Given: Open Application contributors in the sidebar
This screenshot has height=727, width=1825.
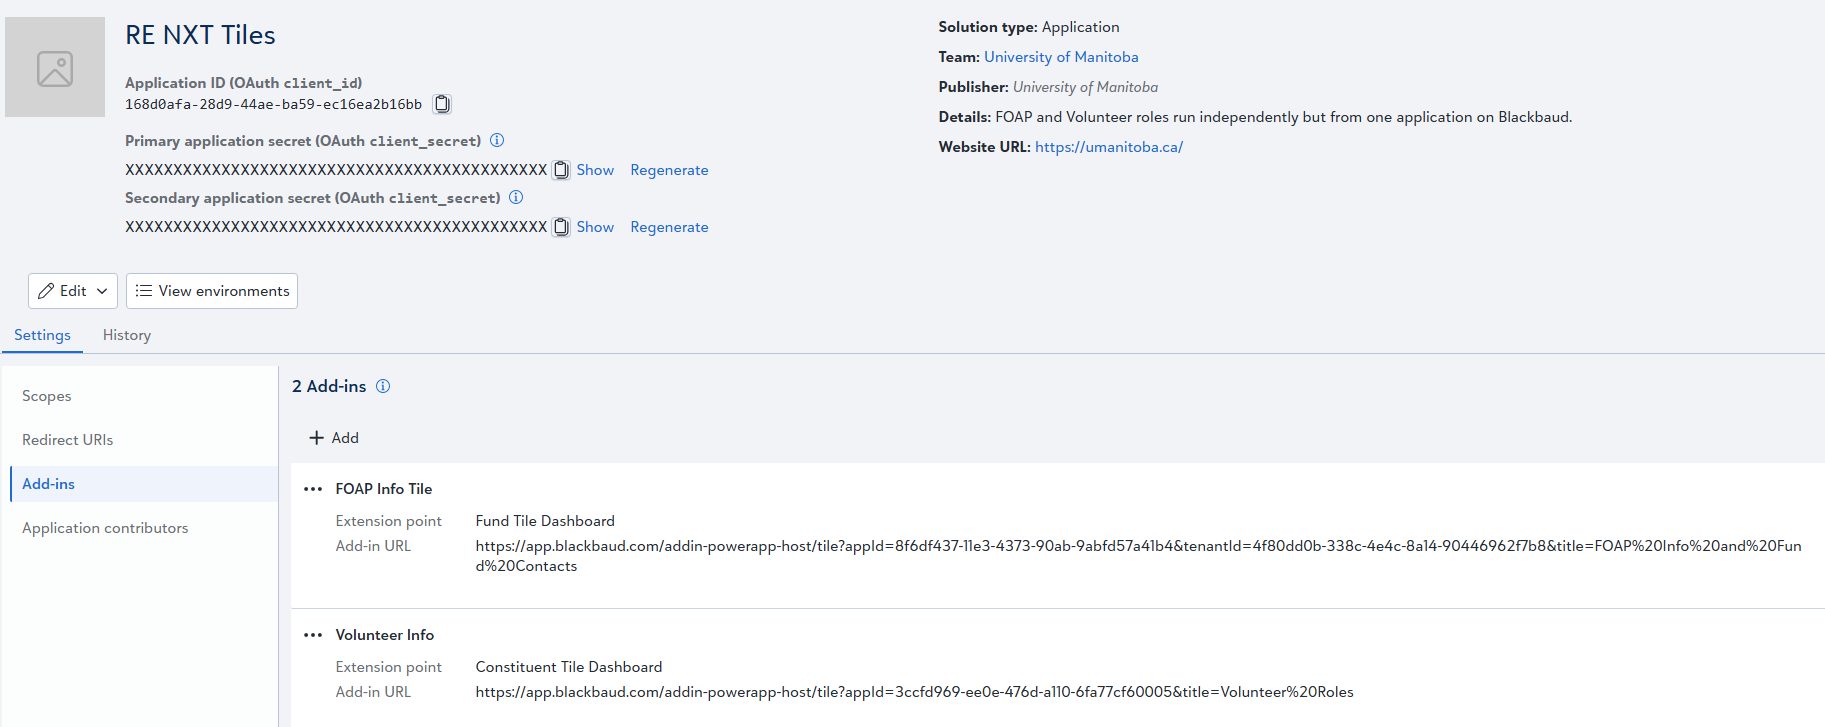Looking at the screenshot, I should (105, 528).
